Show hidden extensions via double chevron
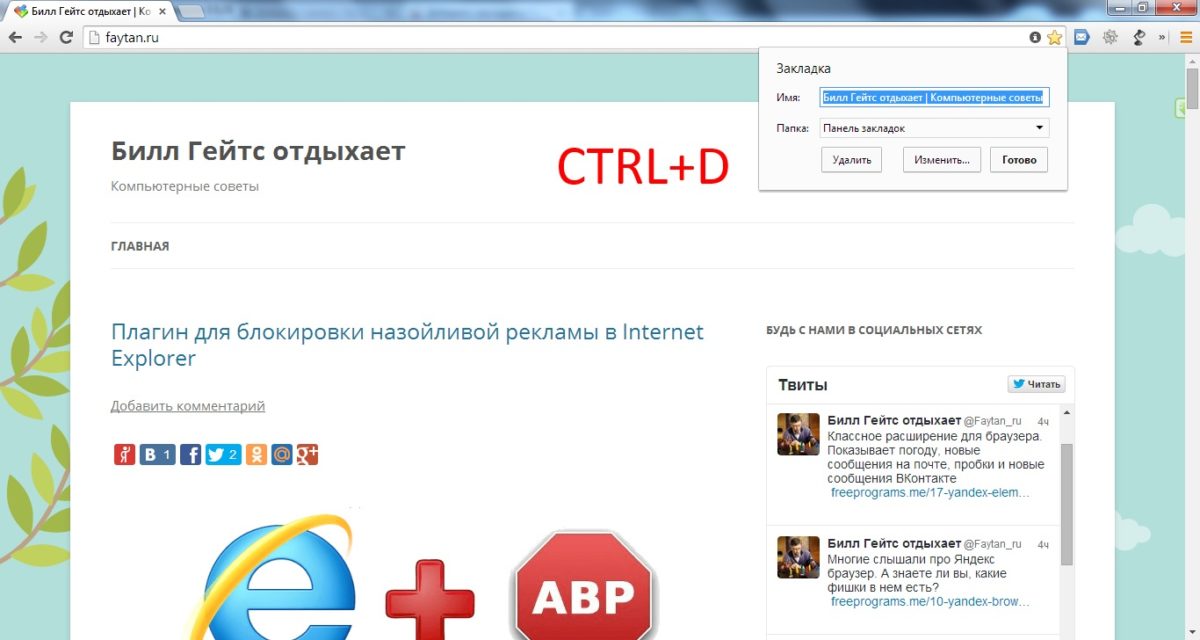This screenshot has height=640, width=1200. pos(1163,37)
